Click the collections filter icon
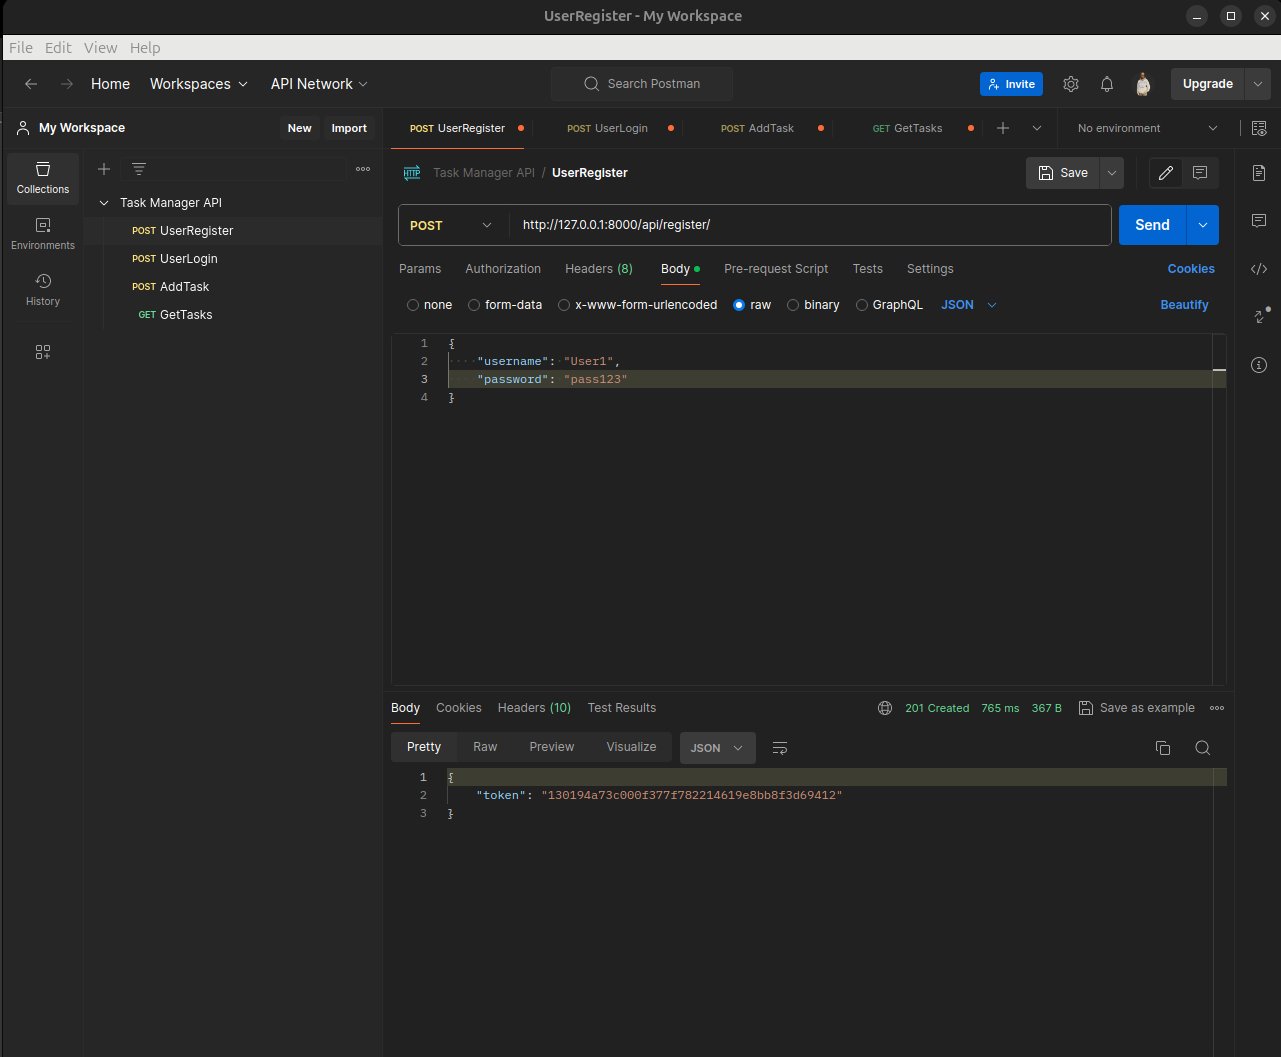The height and width of the screenshot is (1057, 1281). (x=139, y=169)
